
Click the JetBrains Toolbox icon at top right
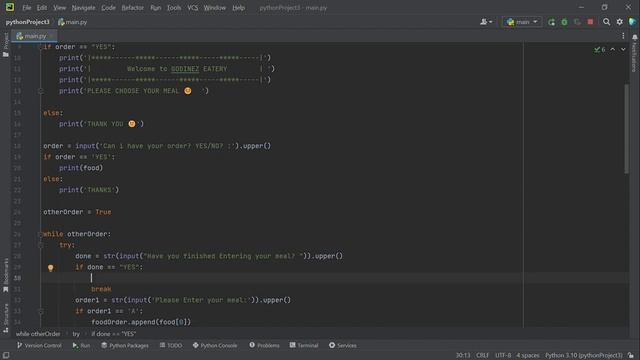tap(632, 22)
